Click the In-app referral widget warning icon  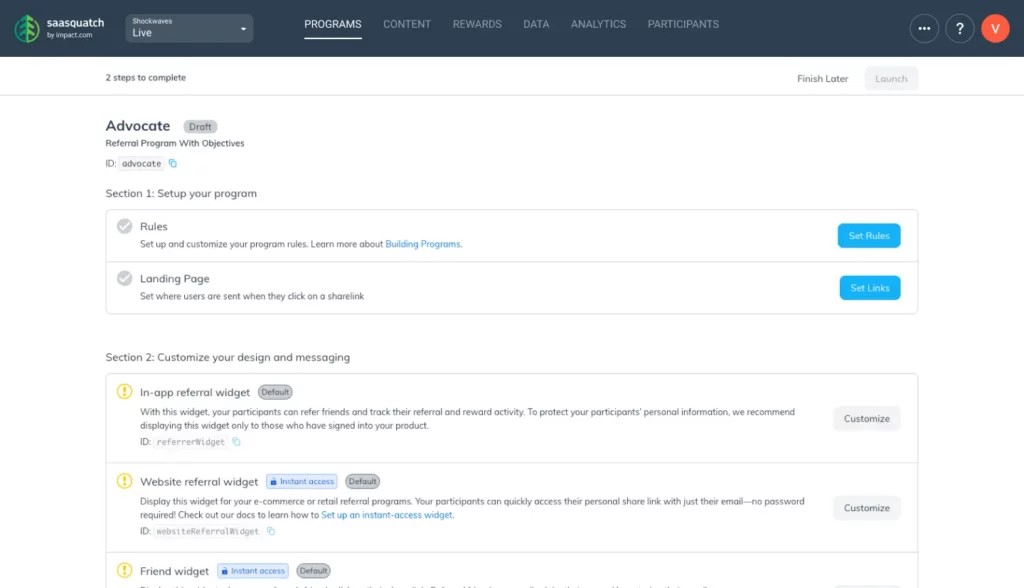124,392
